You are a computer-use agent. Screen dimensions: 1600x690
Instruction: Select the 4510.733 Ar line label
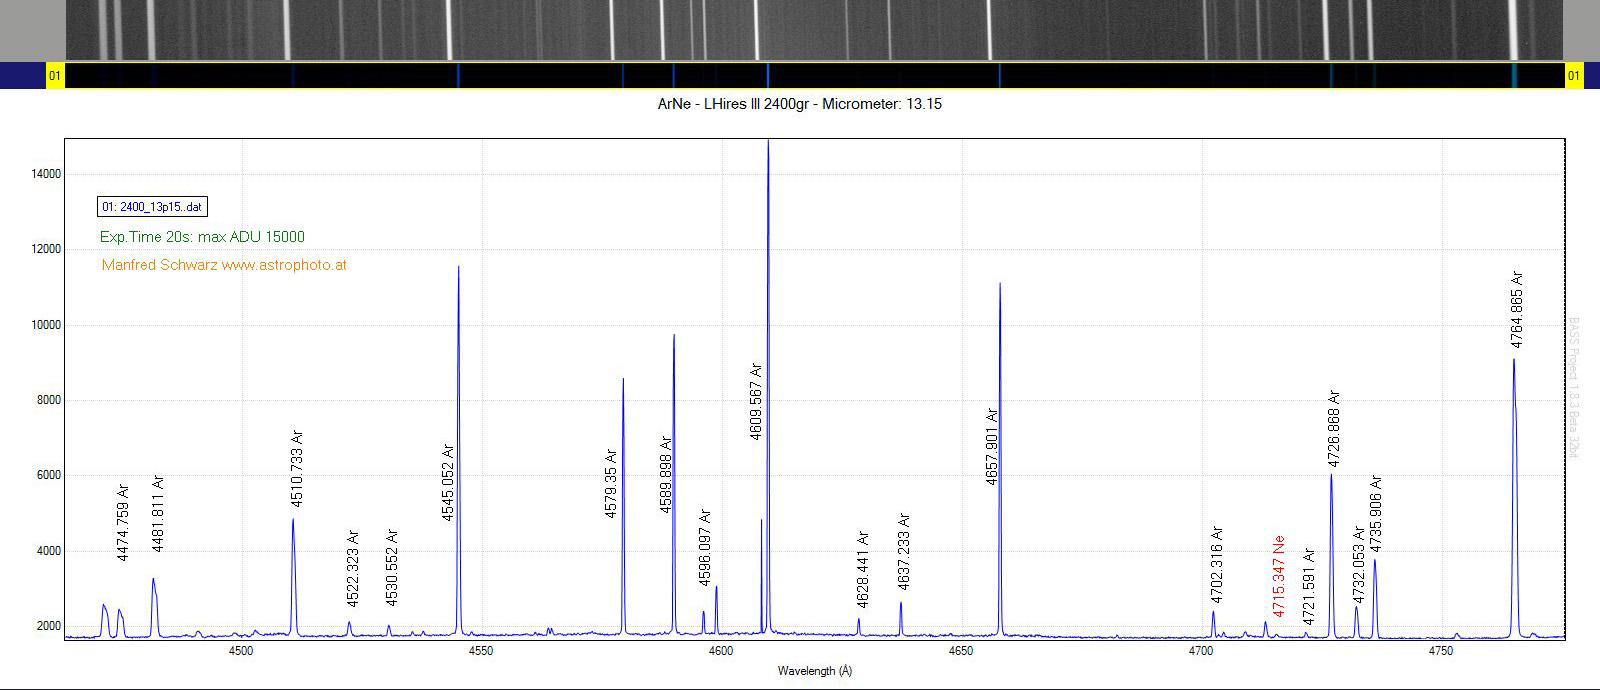coord(296,469)
